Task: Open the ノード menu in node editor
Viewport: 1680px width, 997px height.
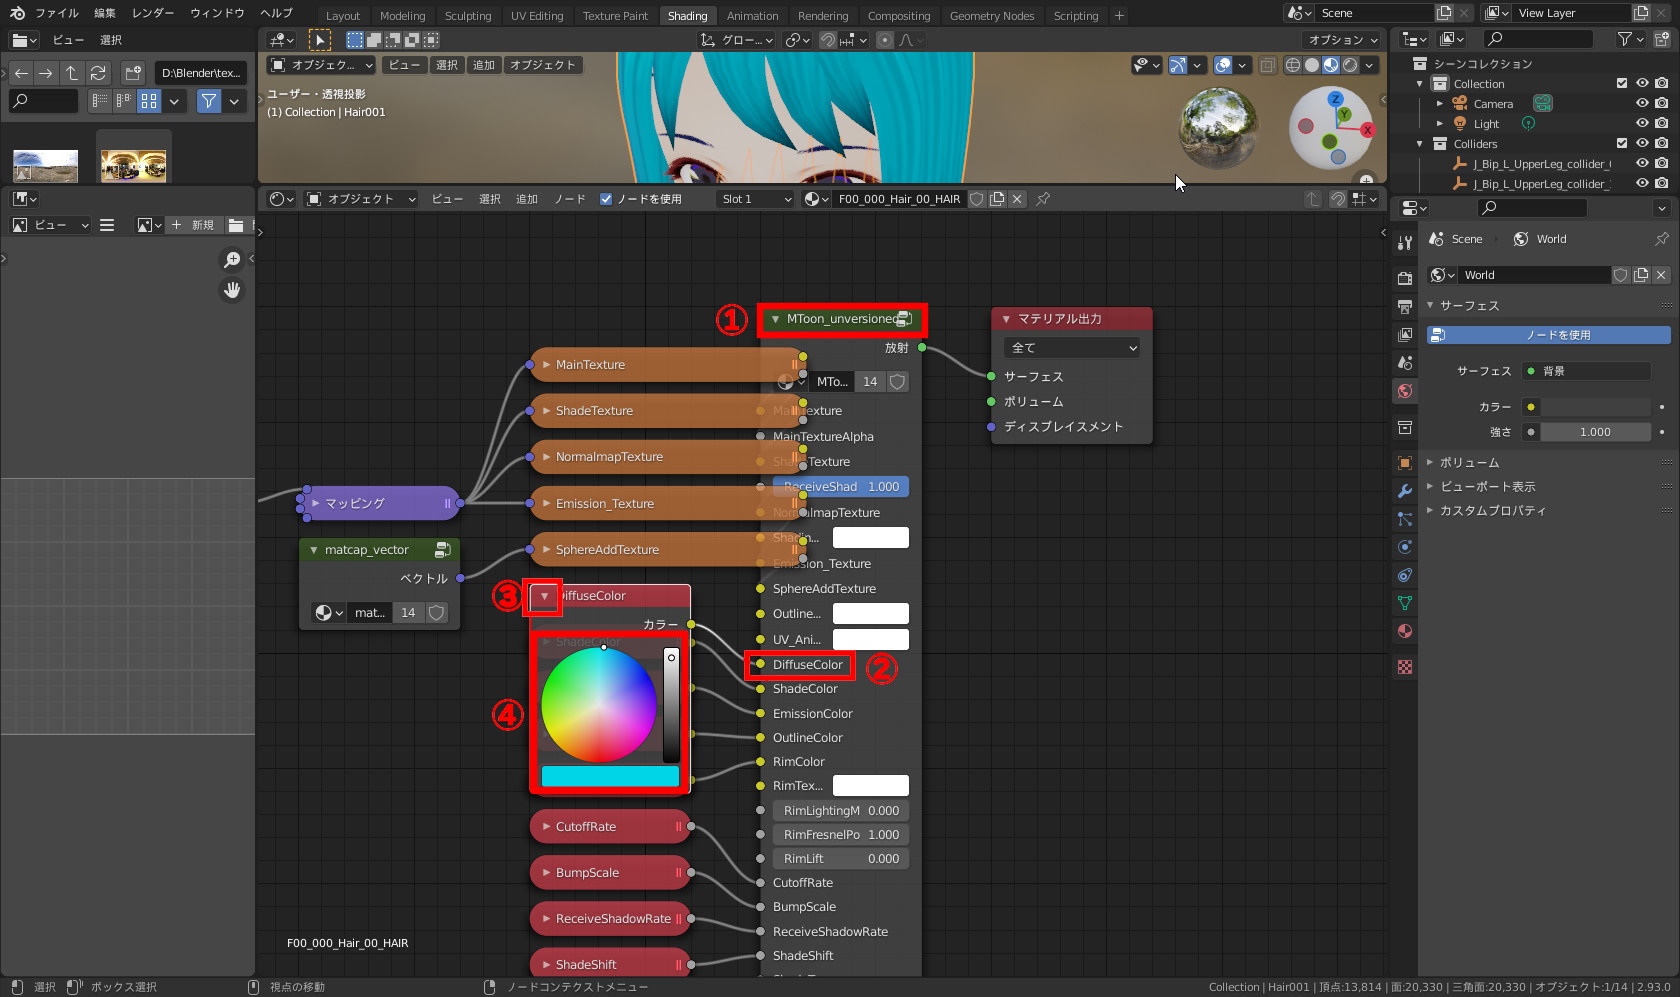Action: click(570, 199)
